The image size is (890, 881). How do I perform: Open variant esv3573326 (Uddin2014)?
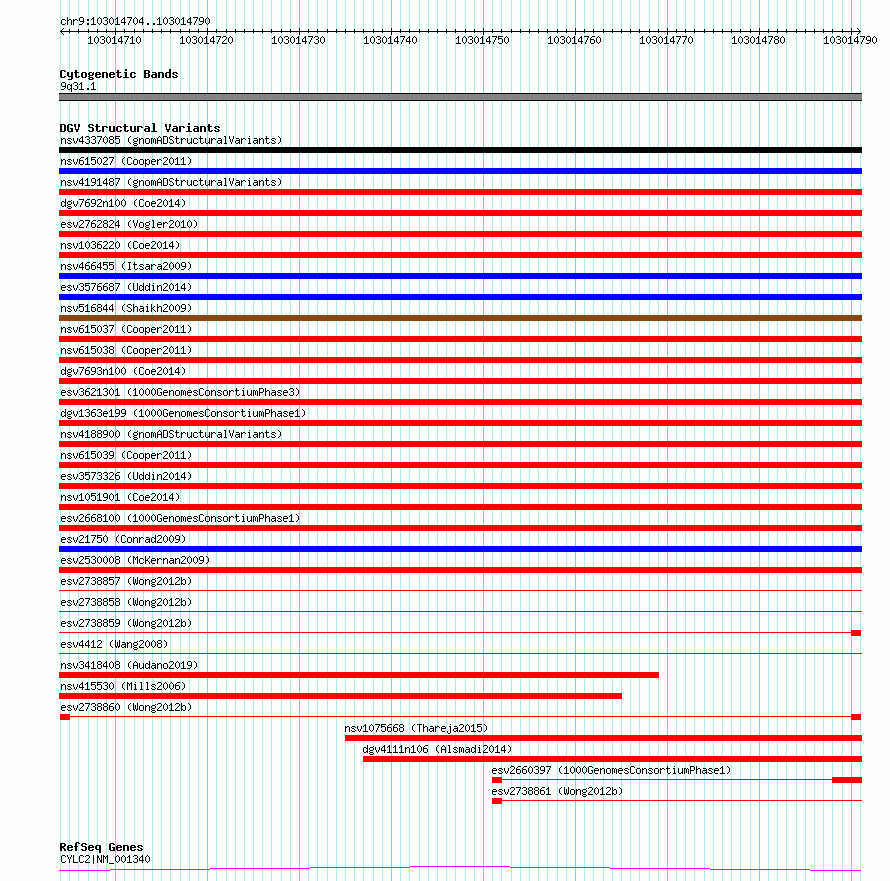pos(126,476)
